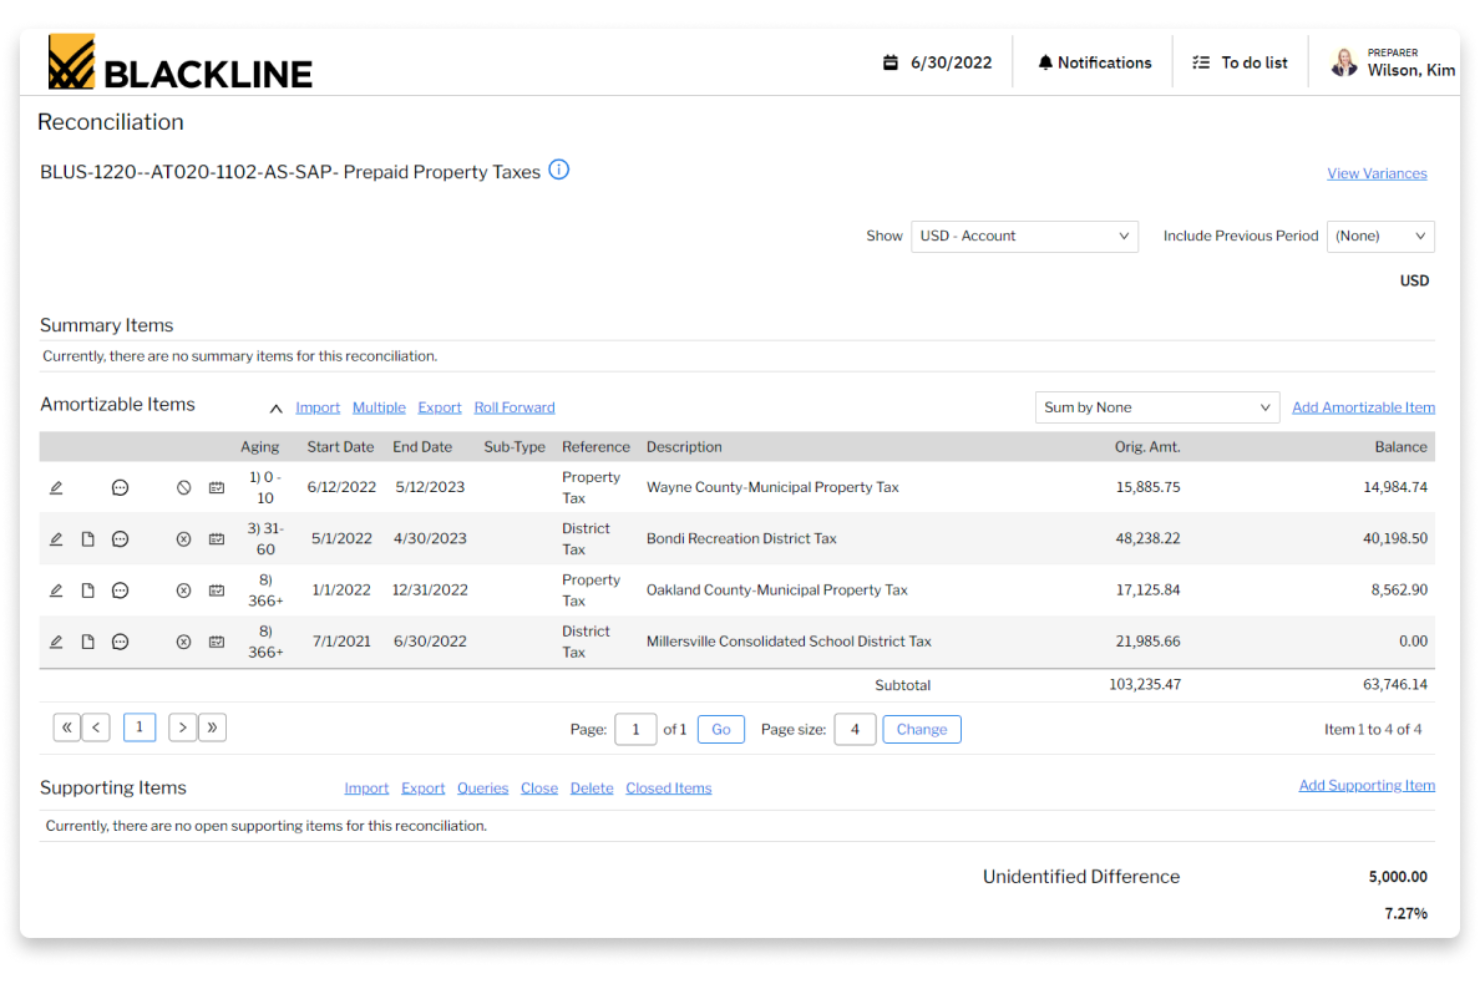Click circled X icon in Millersville row

click(184, 642)
